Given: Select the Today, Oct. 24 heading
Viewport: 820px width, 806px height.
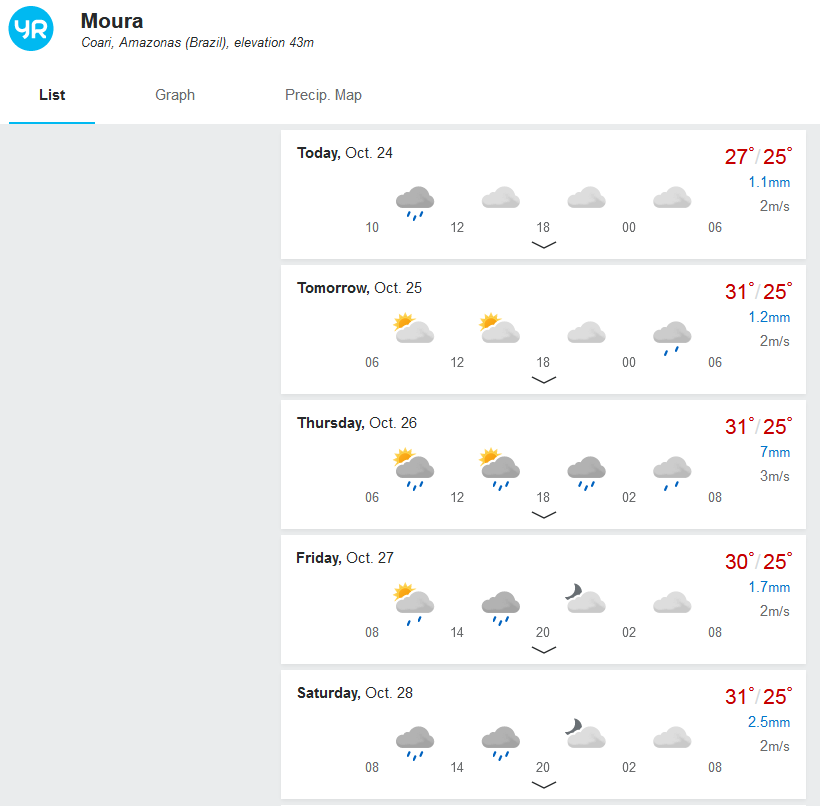Looking at the screenshot, I should (345, 153).
